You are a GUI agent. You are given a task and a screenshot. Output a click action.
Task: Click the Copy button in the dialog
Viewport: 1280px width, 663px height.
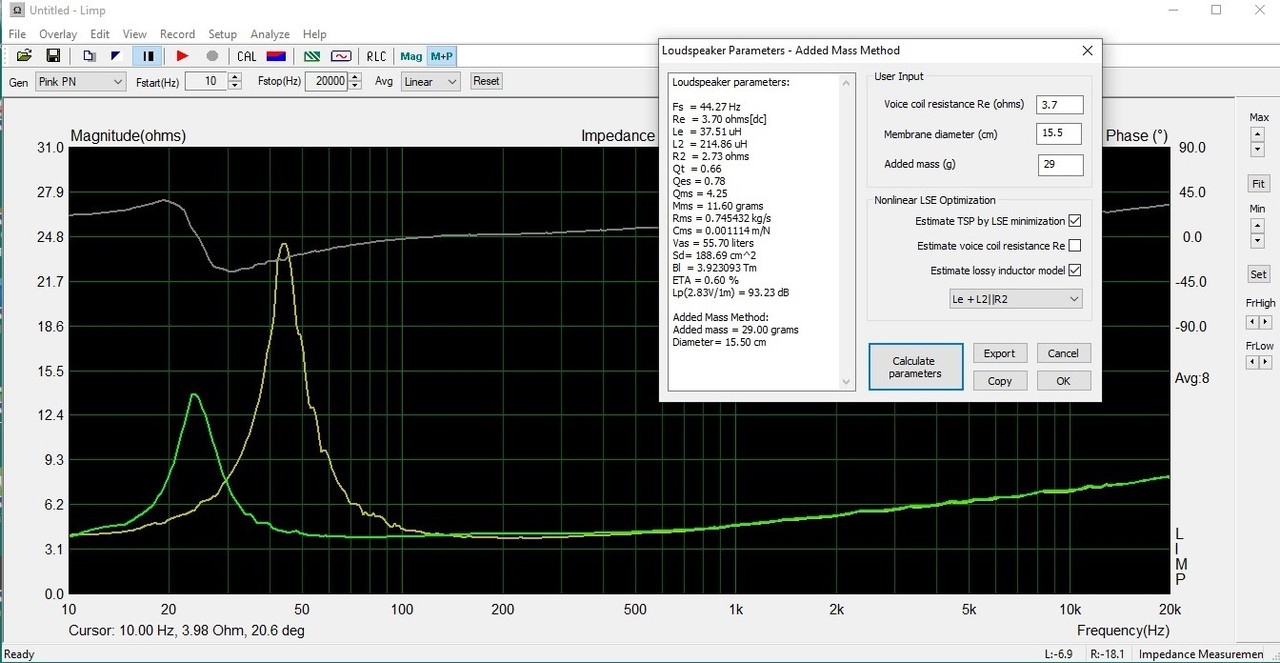(x=999, y=381)
